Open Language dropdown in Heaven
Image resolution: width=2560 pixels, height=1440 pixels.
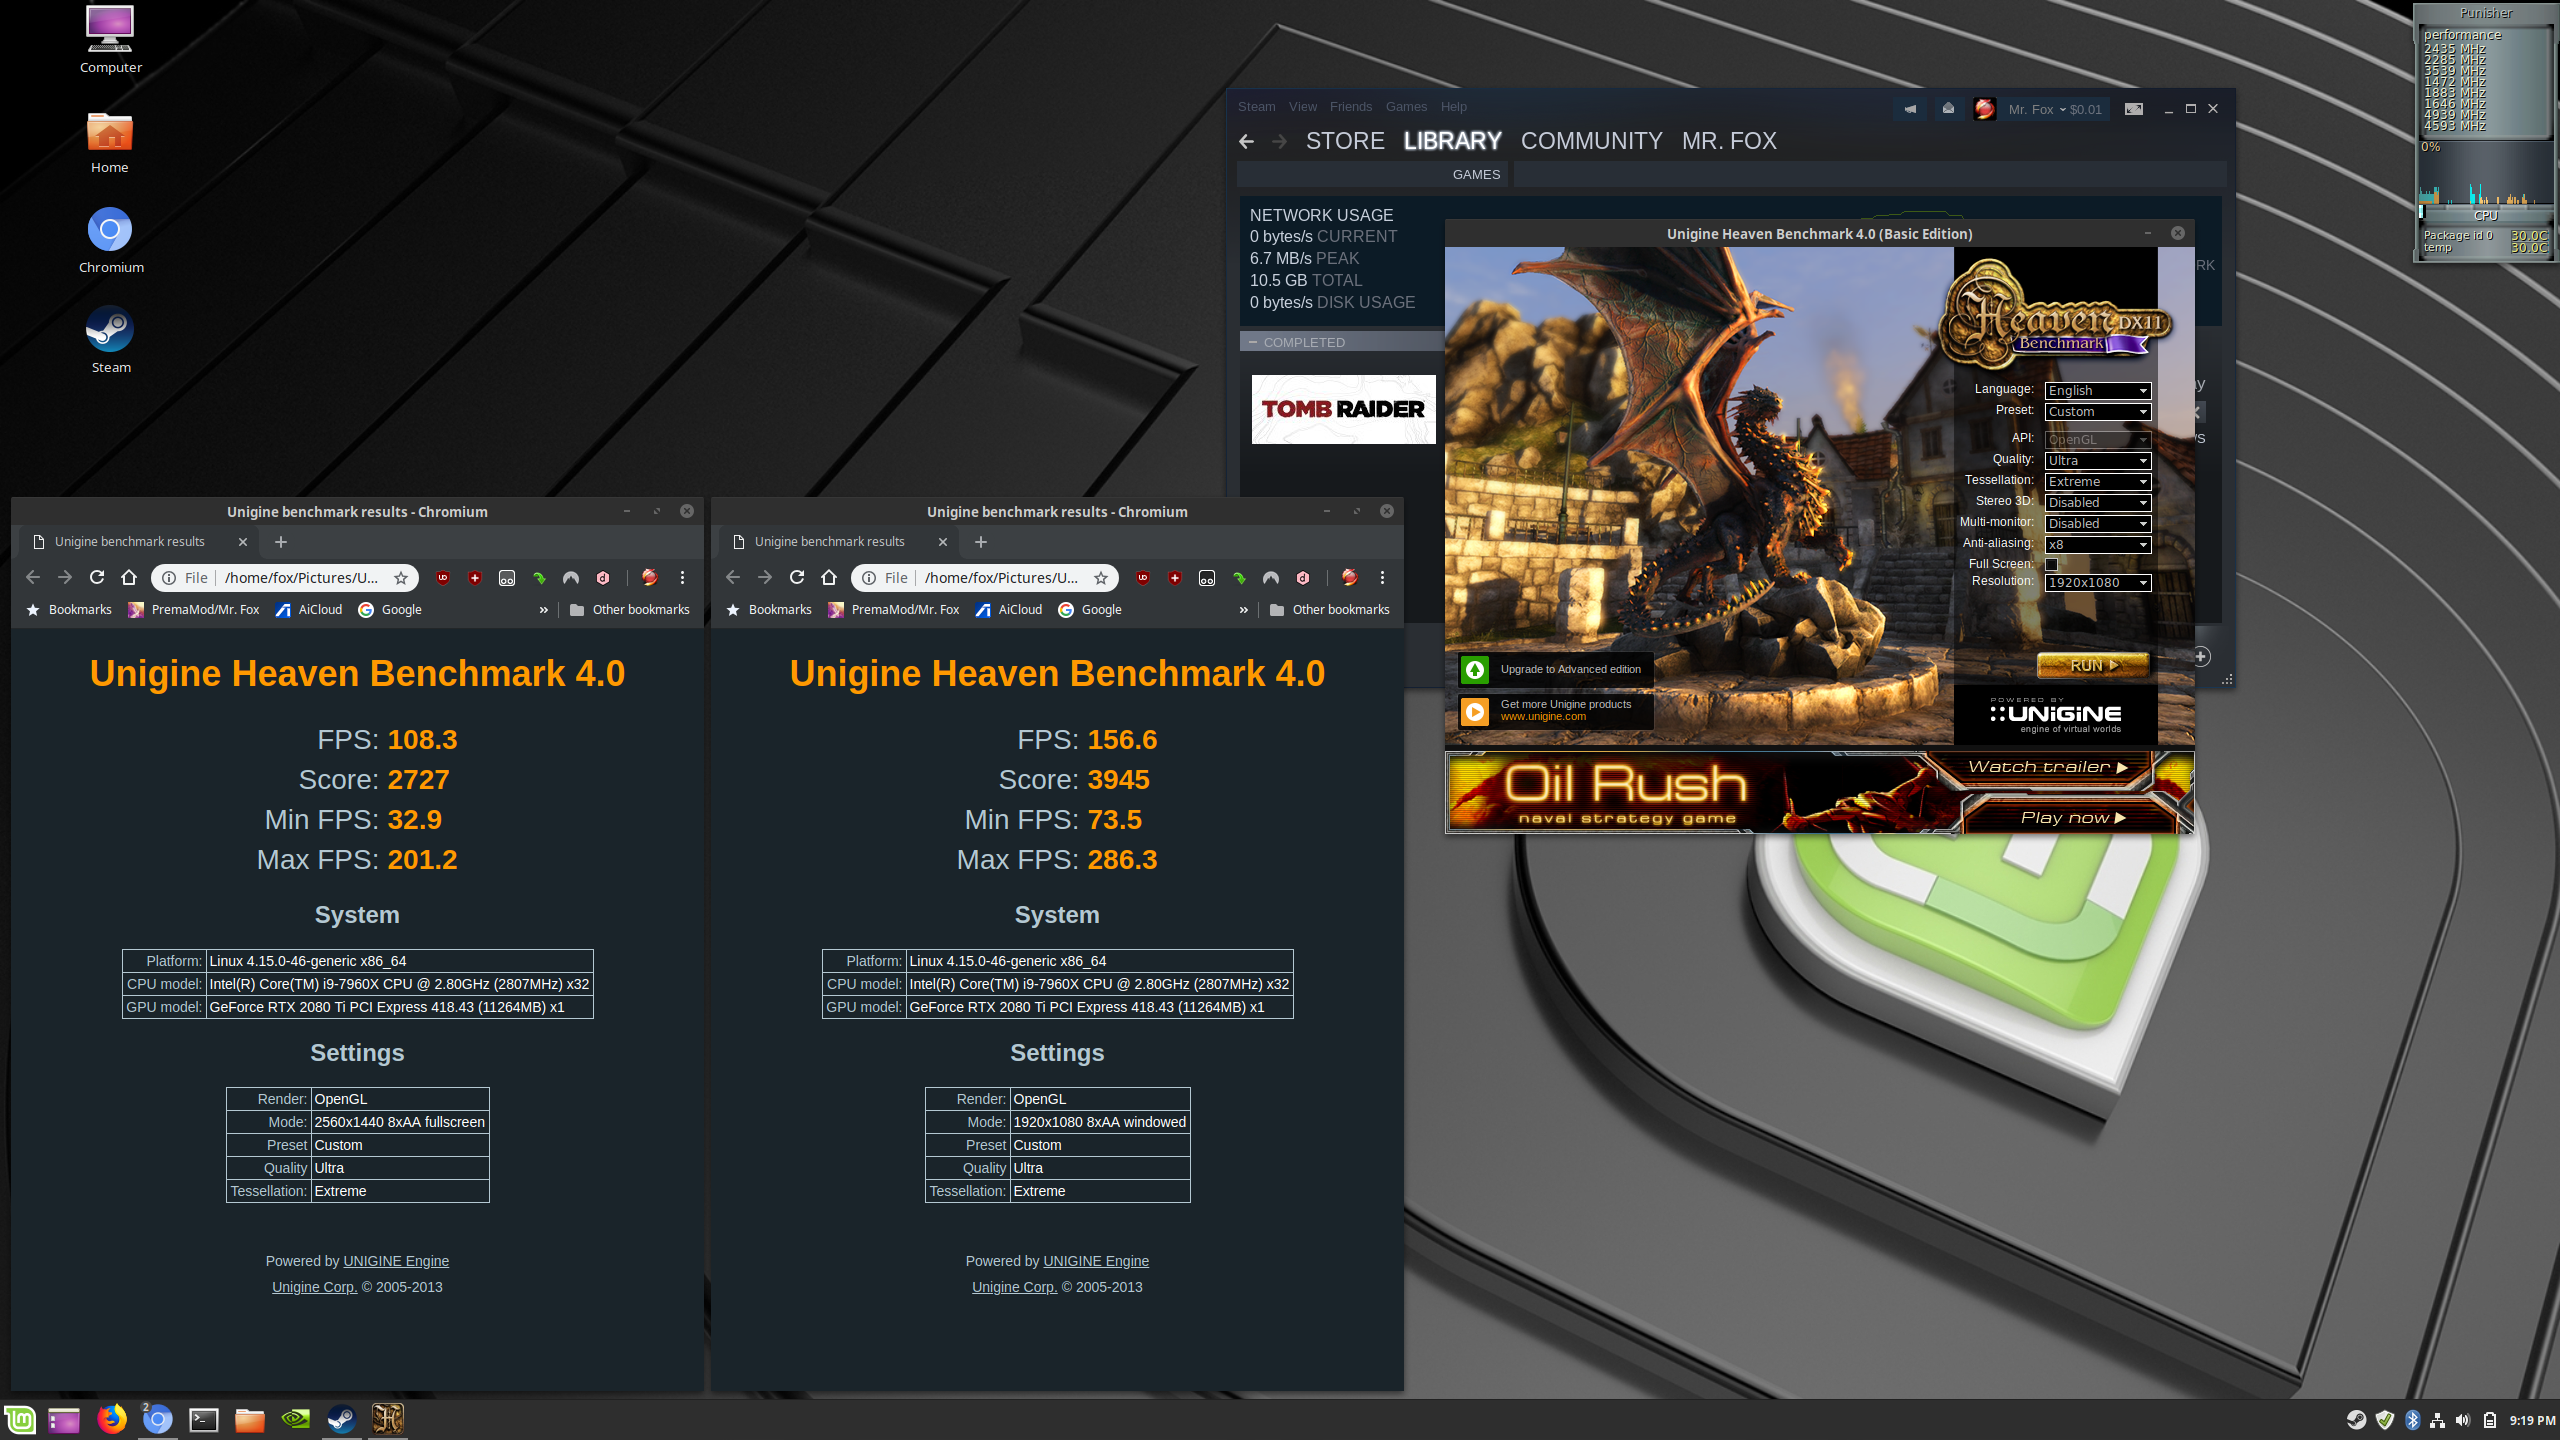(2097, 390)
